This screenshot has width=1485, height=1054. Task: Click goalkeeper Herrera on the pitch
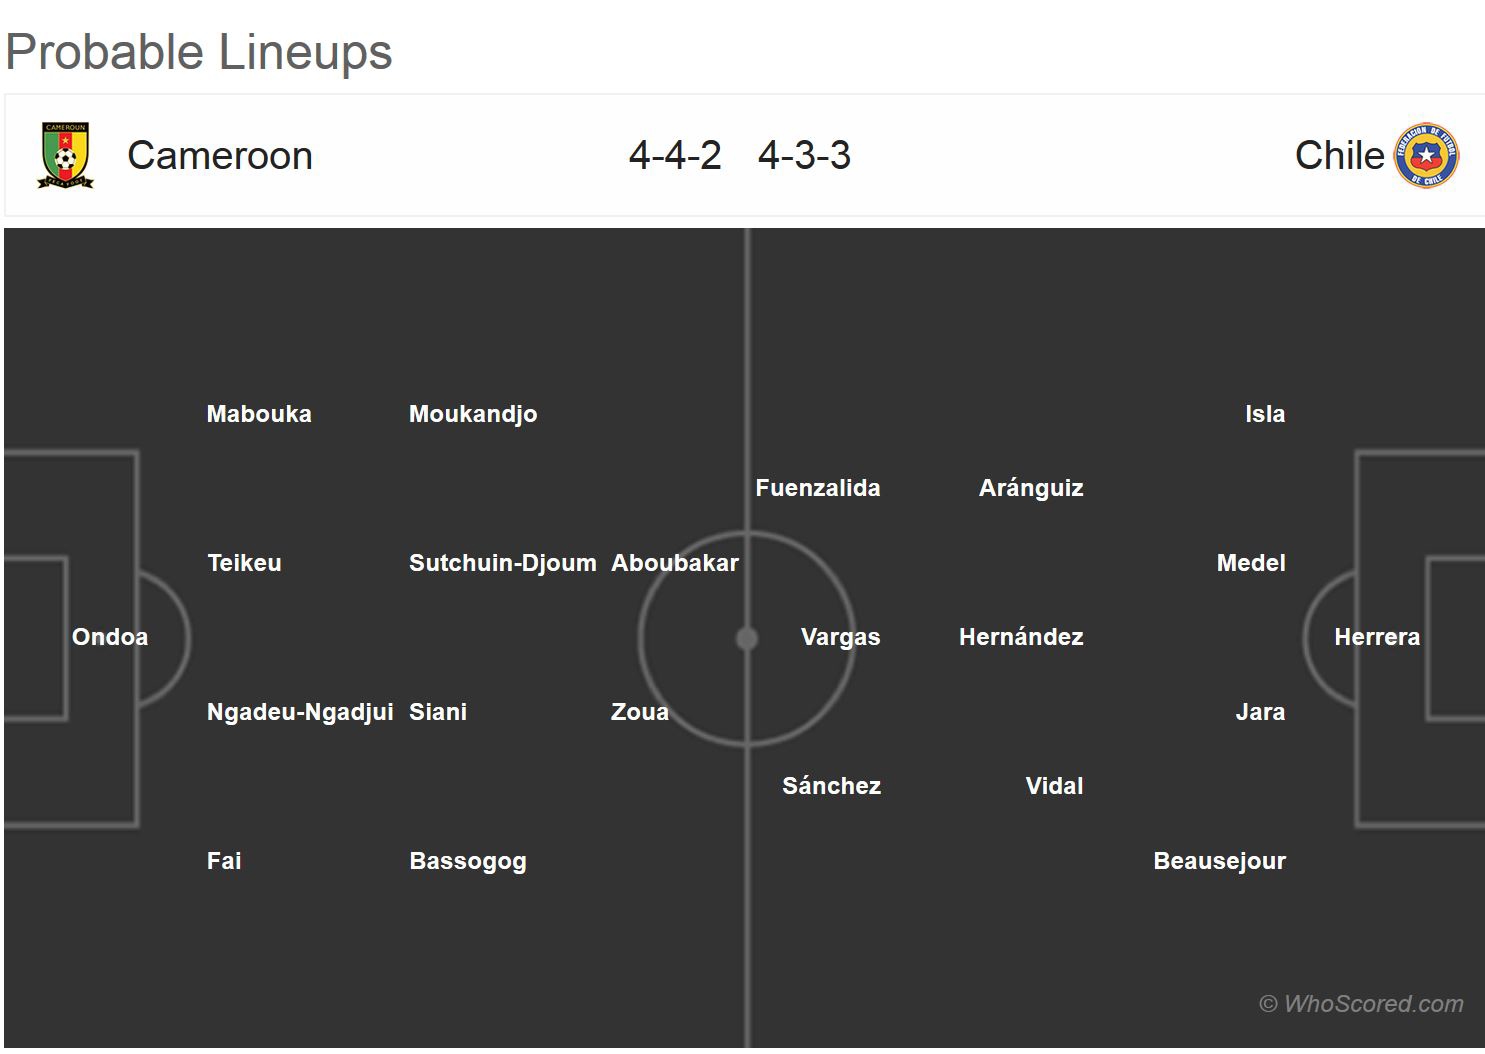coord(1376,637)
